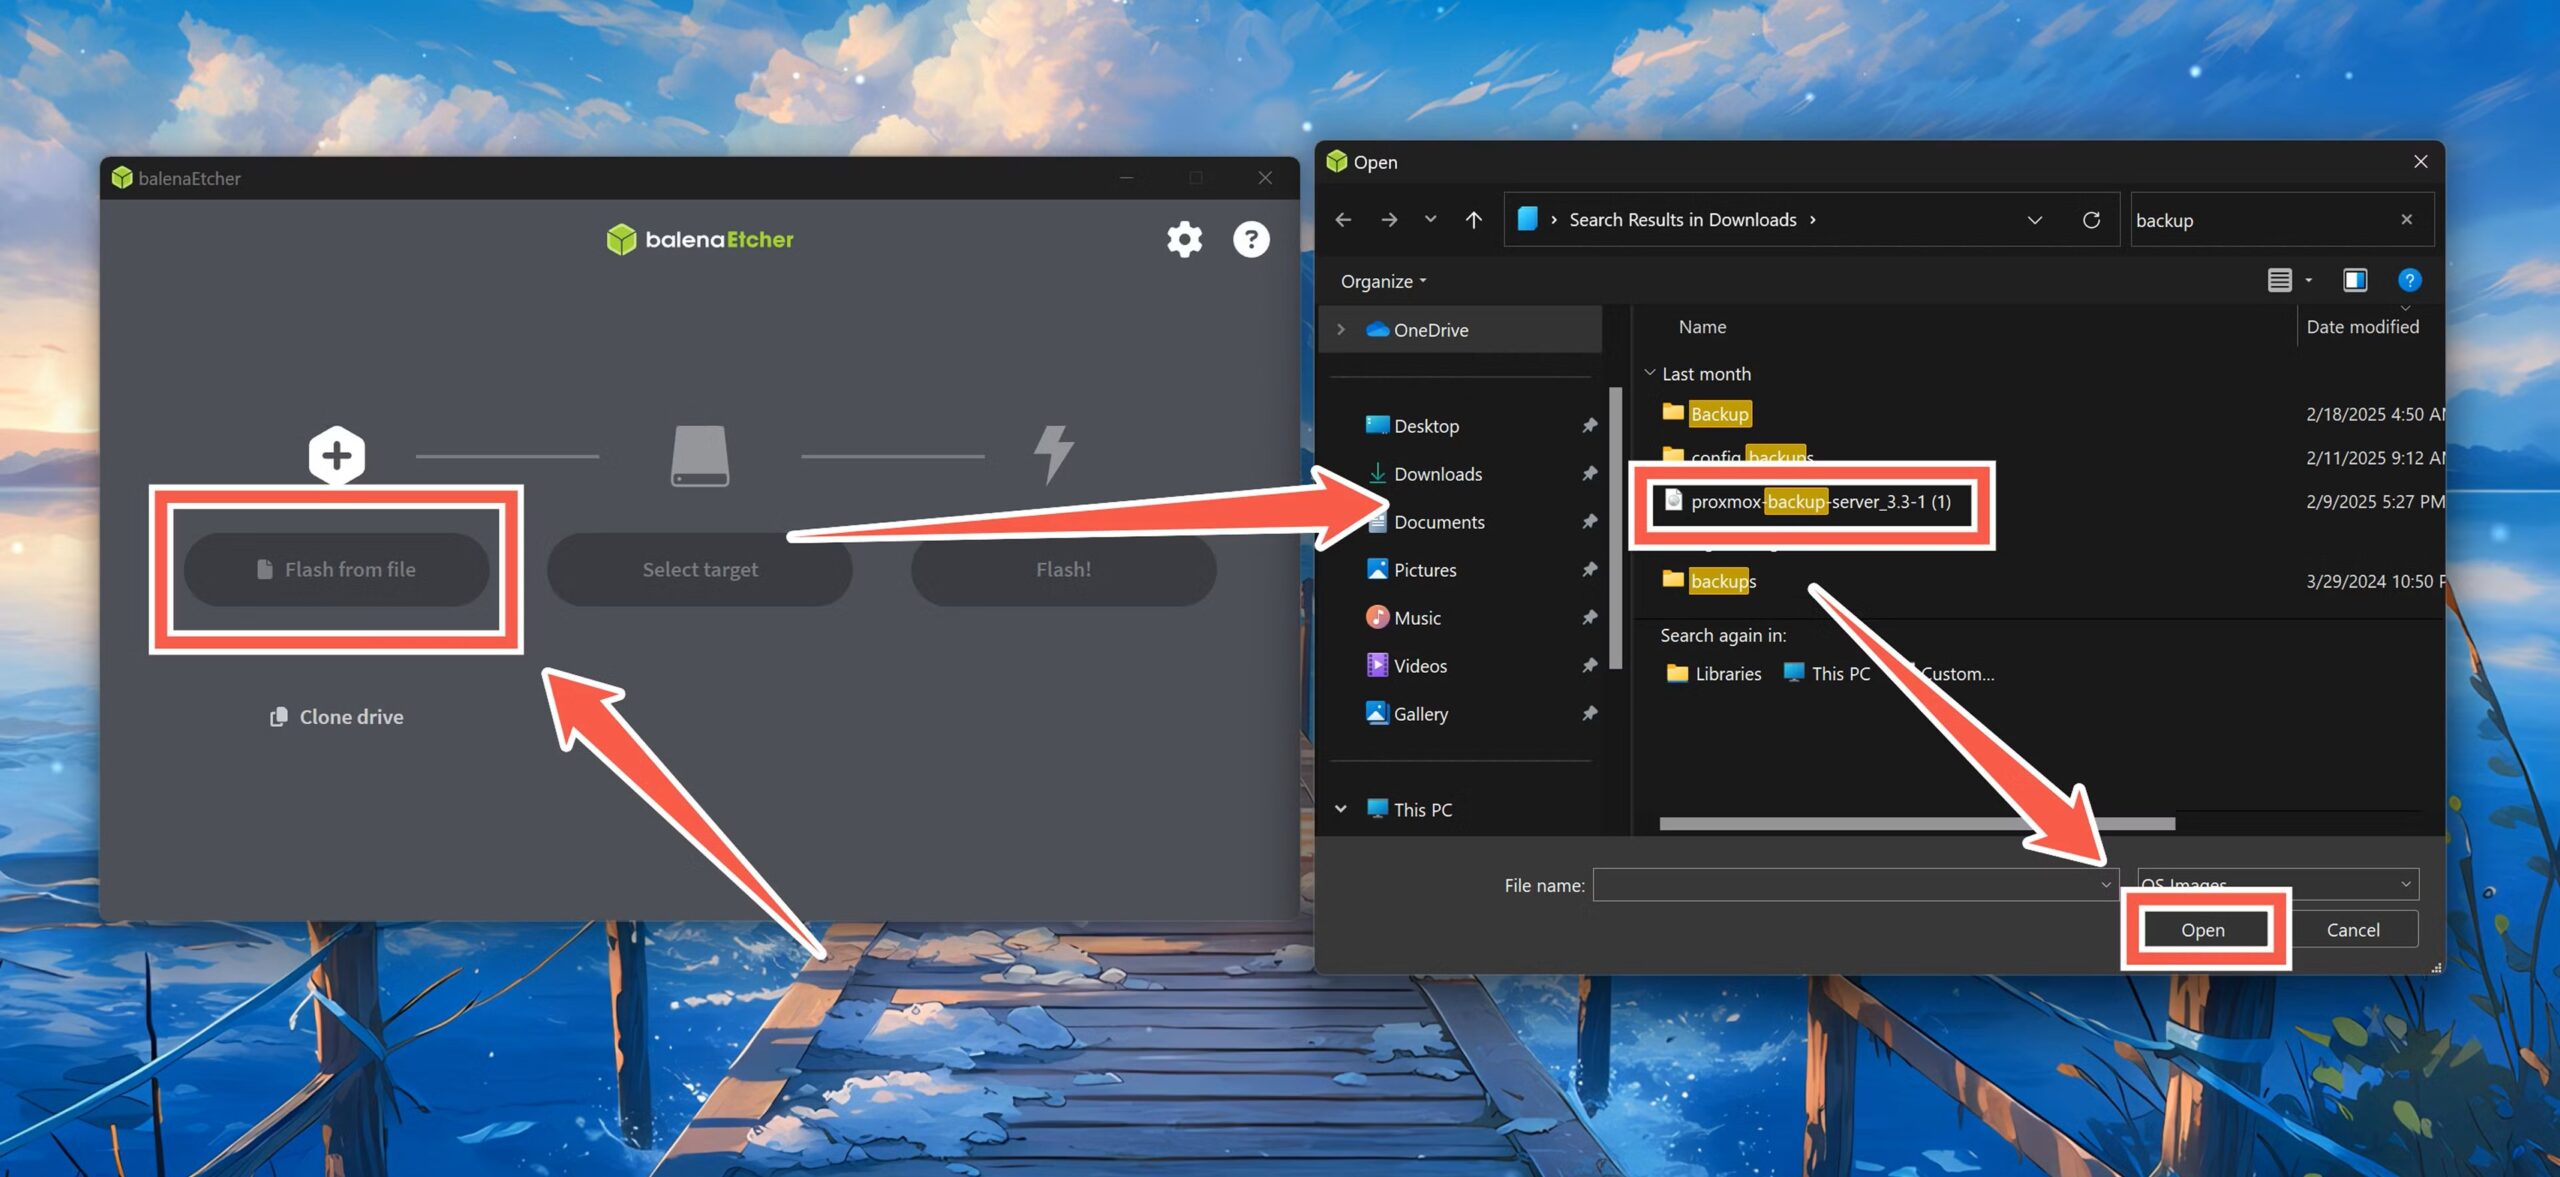Open the OS Images file type dropdown

(x=2405, y=884)
